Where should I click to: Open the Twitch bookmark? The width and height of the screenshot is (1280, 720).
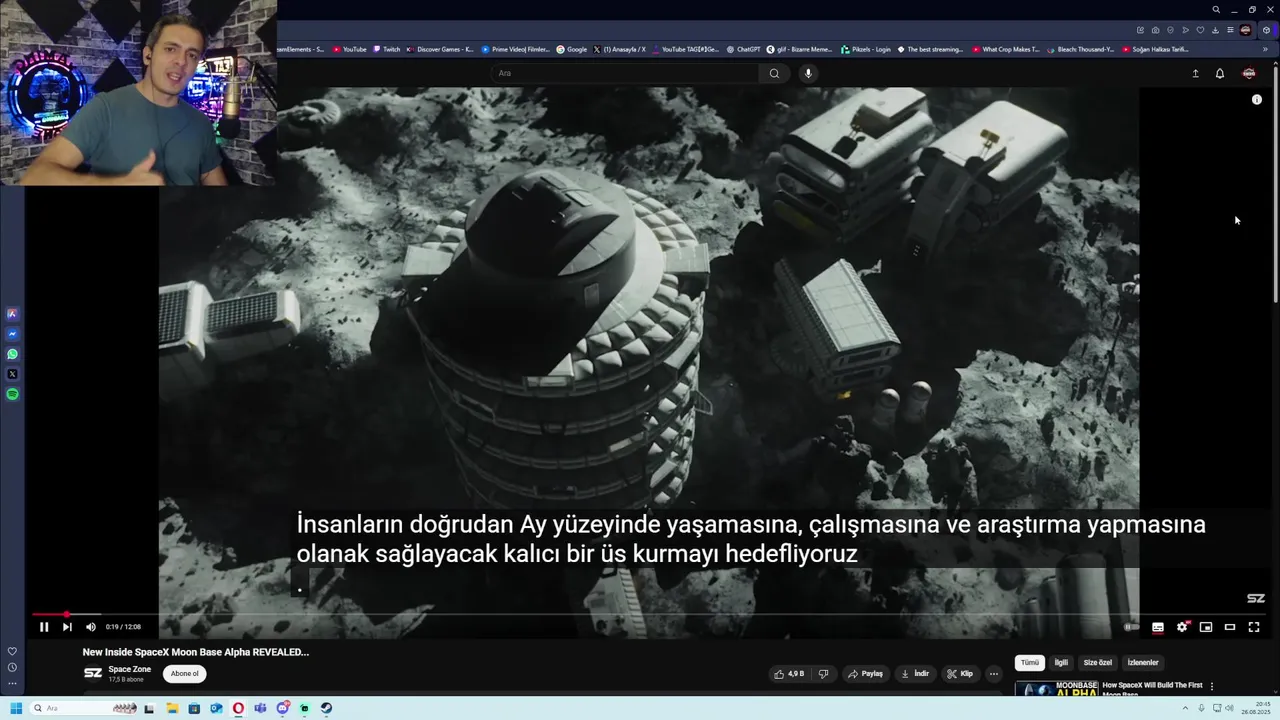(x=388, y=49)
